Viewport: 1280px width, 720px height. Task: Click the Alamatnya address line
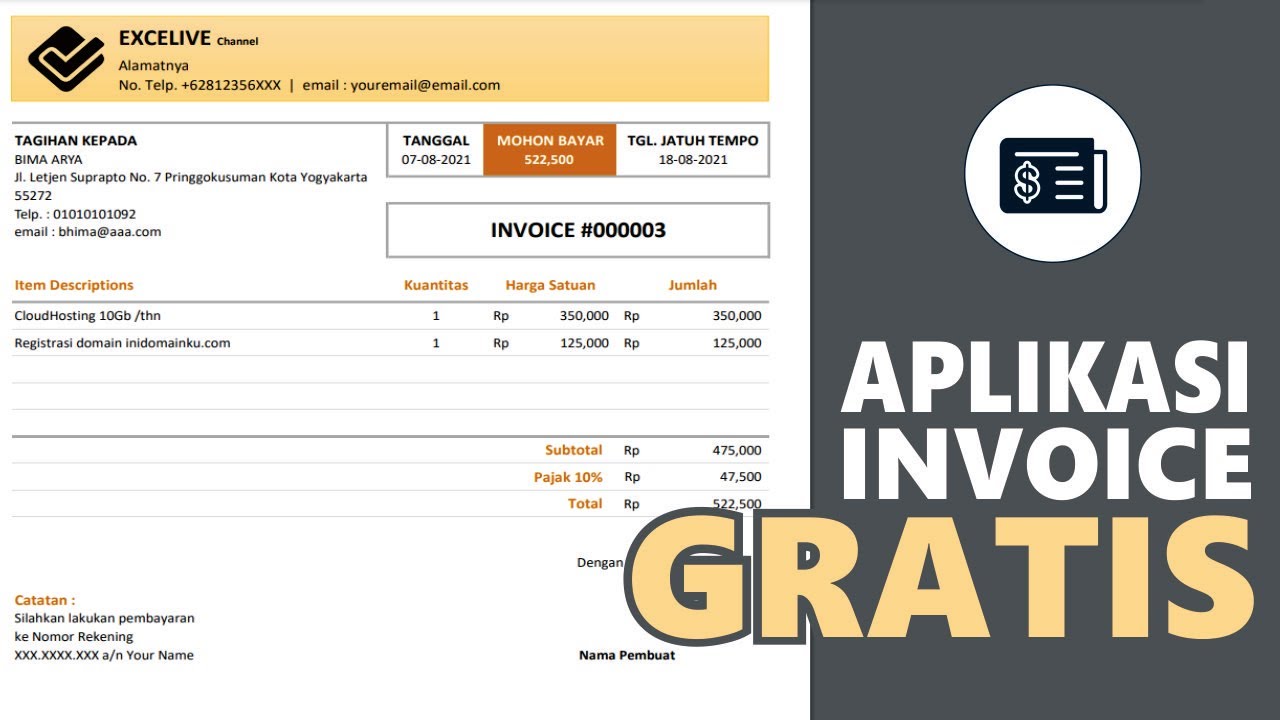pos(154,66)
